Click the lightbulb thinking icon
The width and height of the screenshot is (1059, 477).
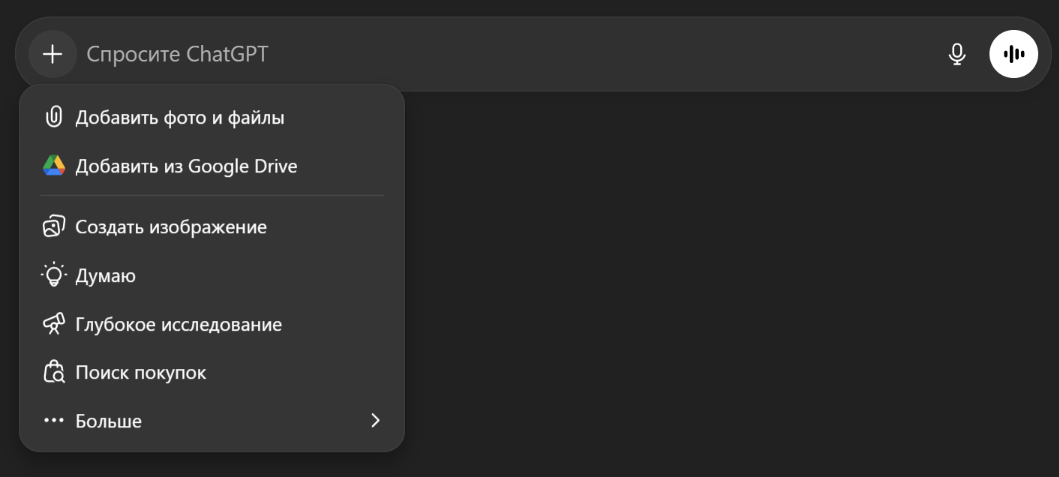(54, 276)
